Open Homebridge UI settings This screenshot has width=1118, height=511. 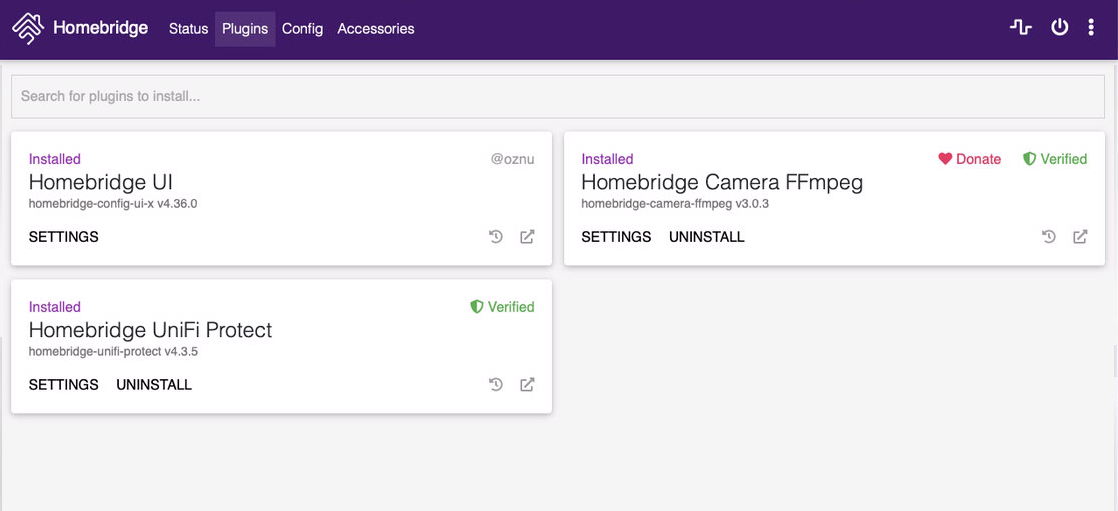point(63,237)
